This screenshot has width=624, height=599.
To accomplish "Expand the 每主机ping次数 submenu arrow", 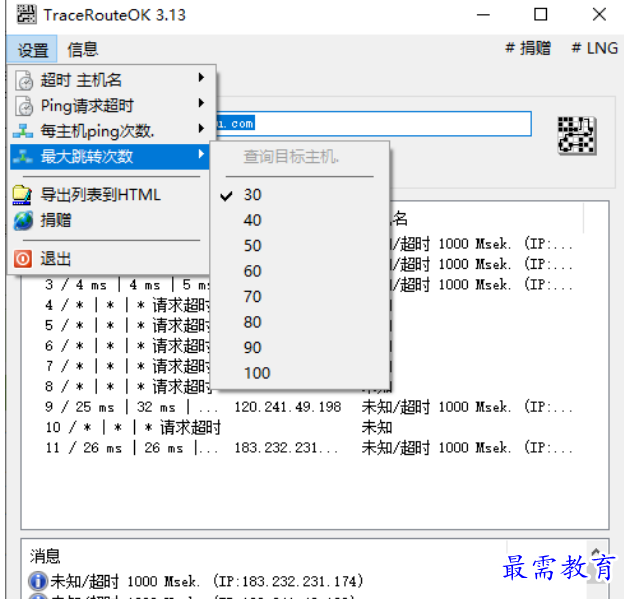I will point(201,128).
